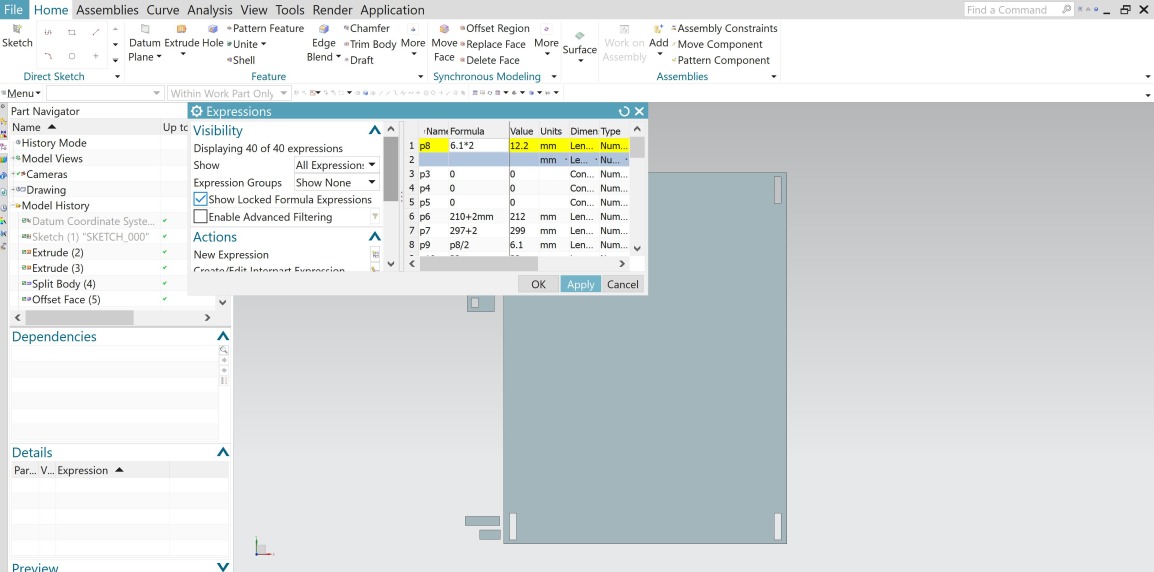Open the File menu
The width and height of the screenshot is (1154, 572).
(15, 10)
